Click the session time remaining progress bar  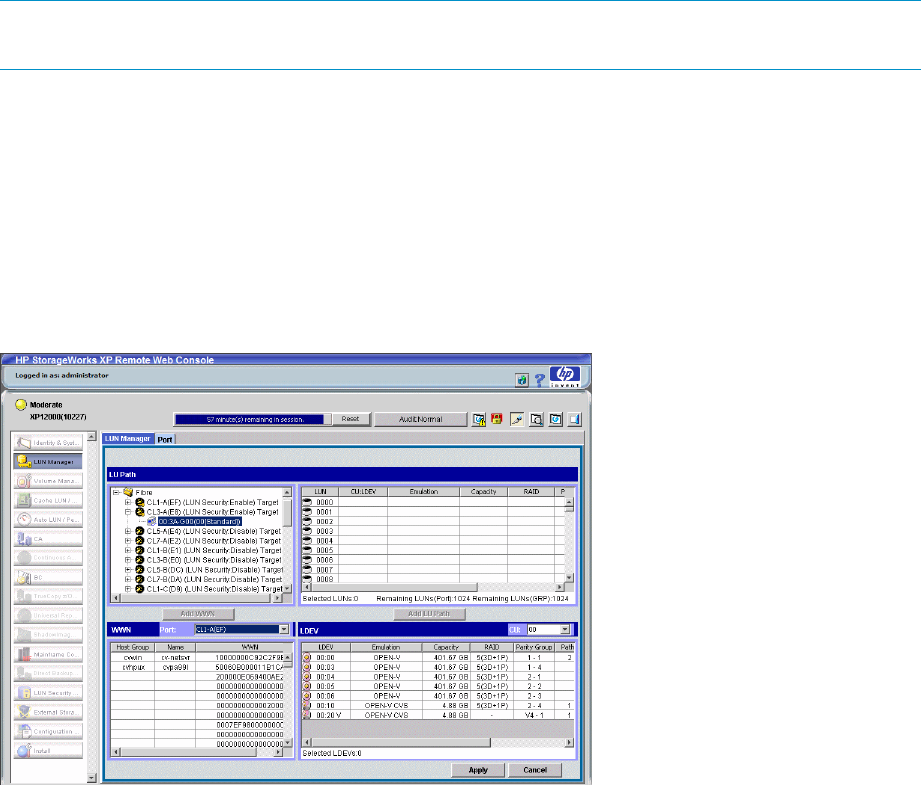pyautogui.click(x=254, y=420)
